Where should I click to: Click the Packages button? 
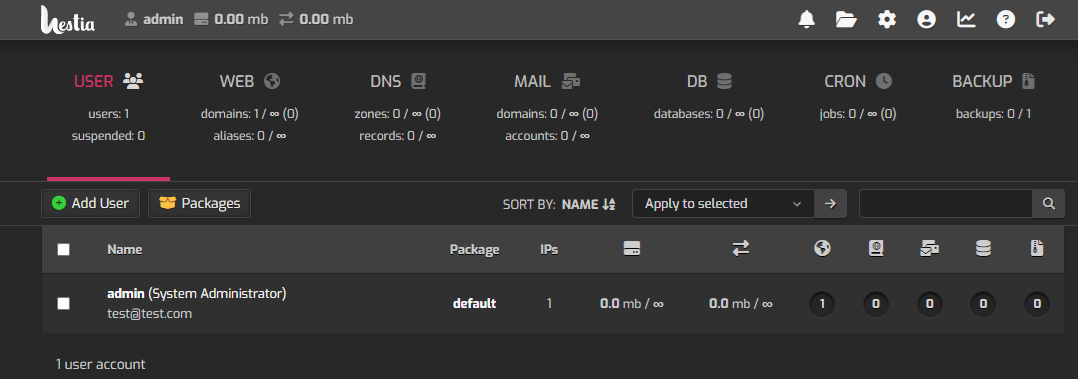tap(199, 204)
